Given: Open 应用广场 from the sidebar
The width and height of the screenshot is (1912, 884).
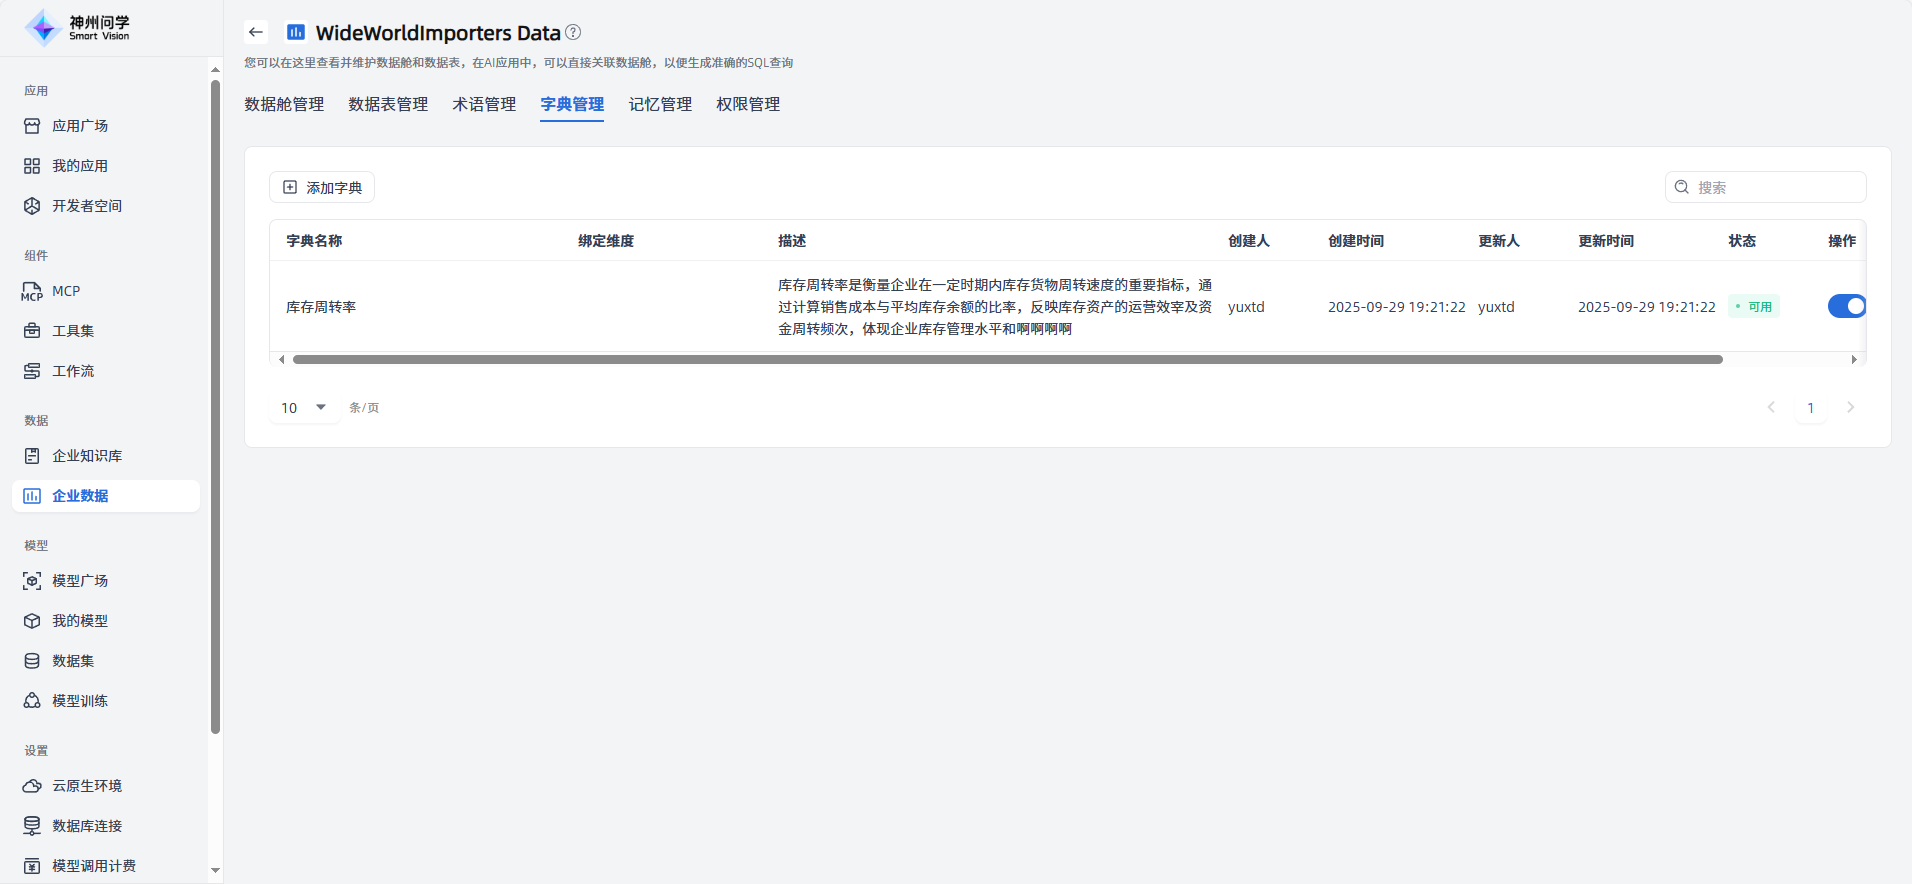Looking at the screenshot, I should coord(80,126).
